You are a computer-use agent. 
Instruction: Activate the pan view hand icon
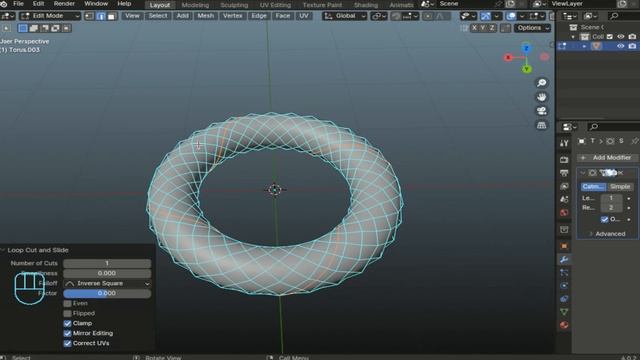tap(542, 97)
